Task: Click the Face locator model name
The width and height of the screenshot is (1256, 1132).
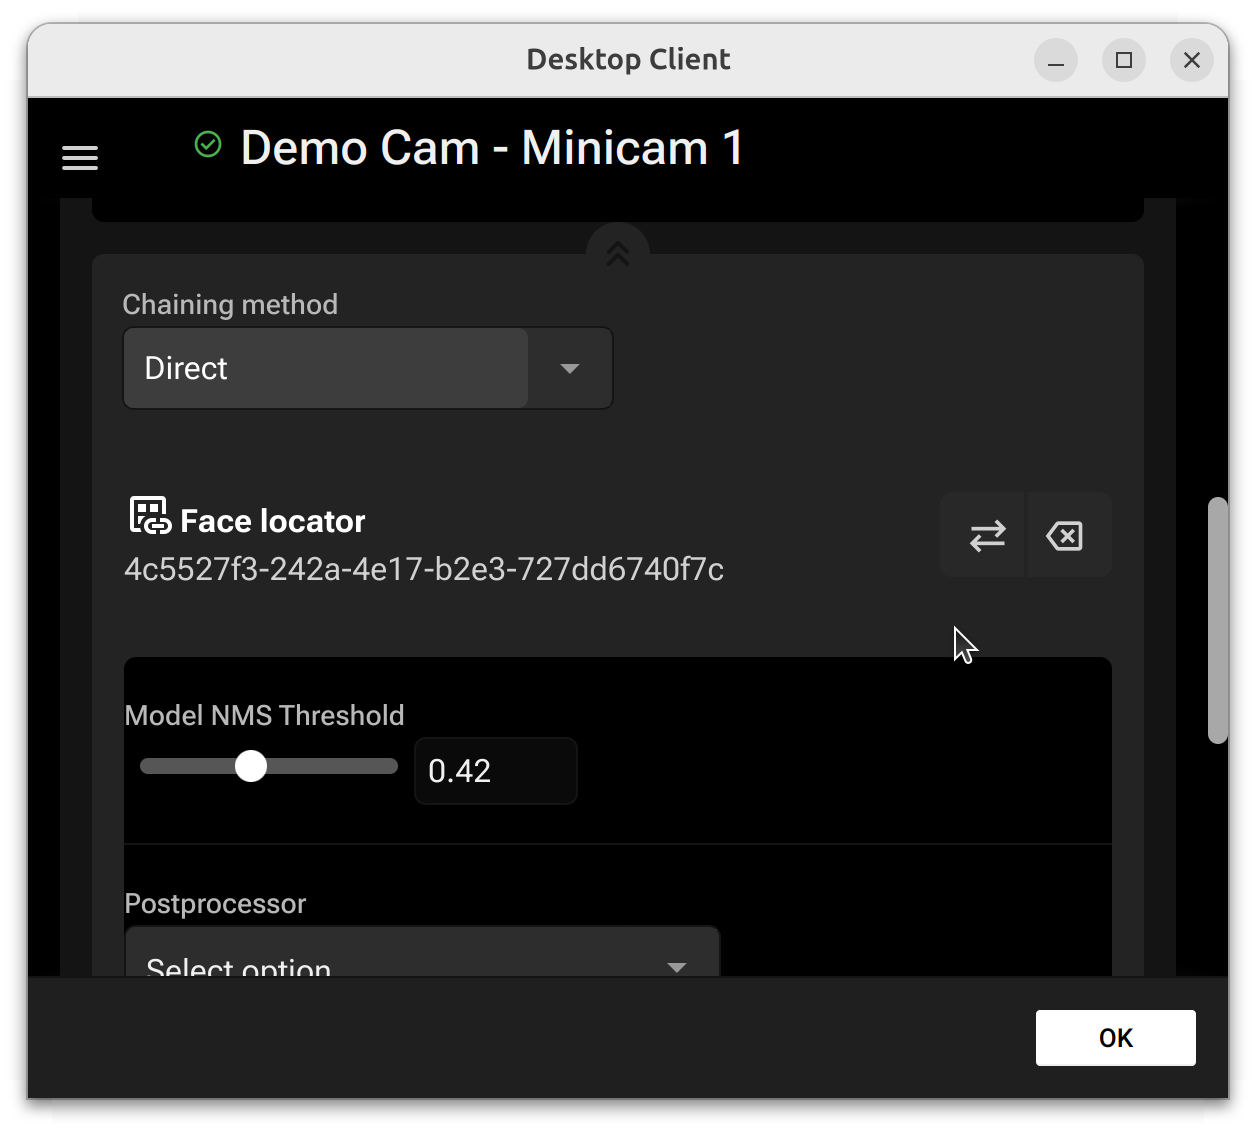Action: (x=272, y=521)
